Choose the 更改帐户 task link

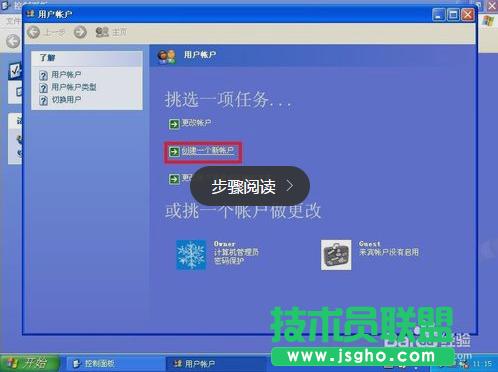pyautogui.click(x=196, y=123)
